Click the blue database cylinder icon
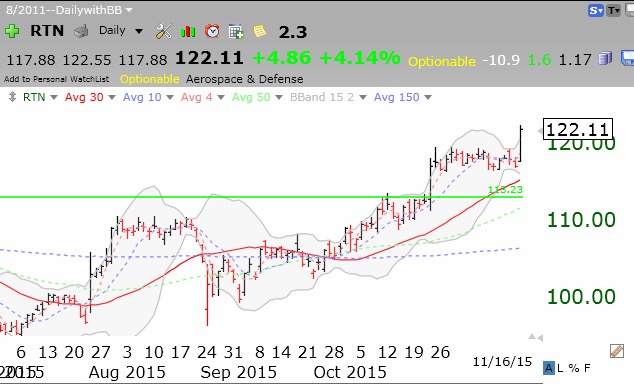 click(605, 58)
